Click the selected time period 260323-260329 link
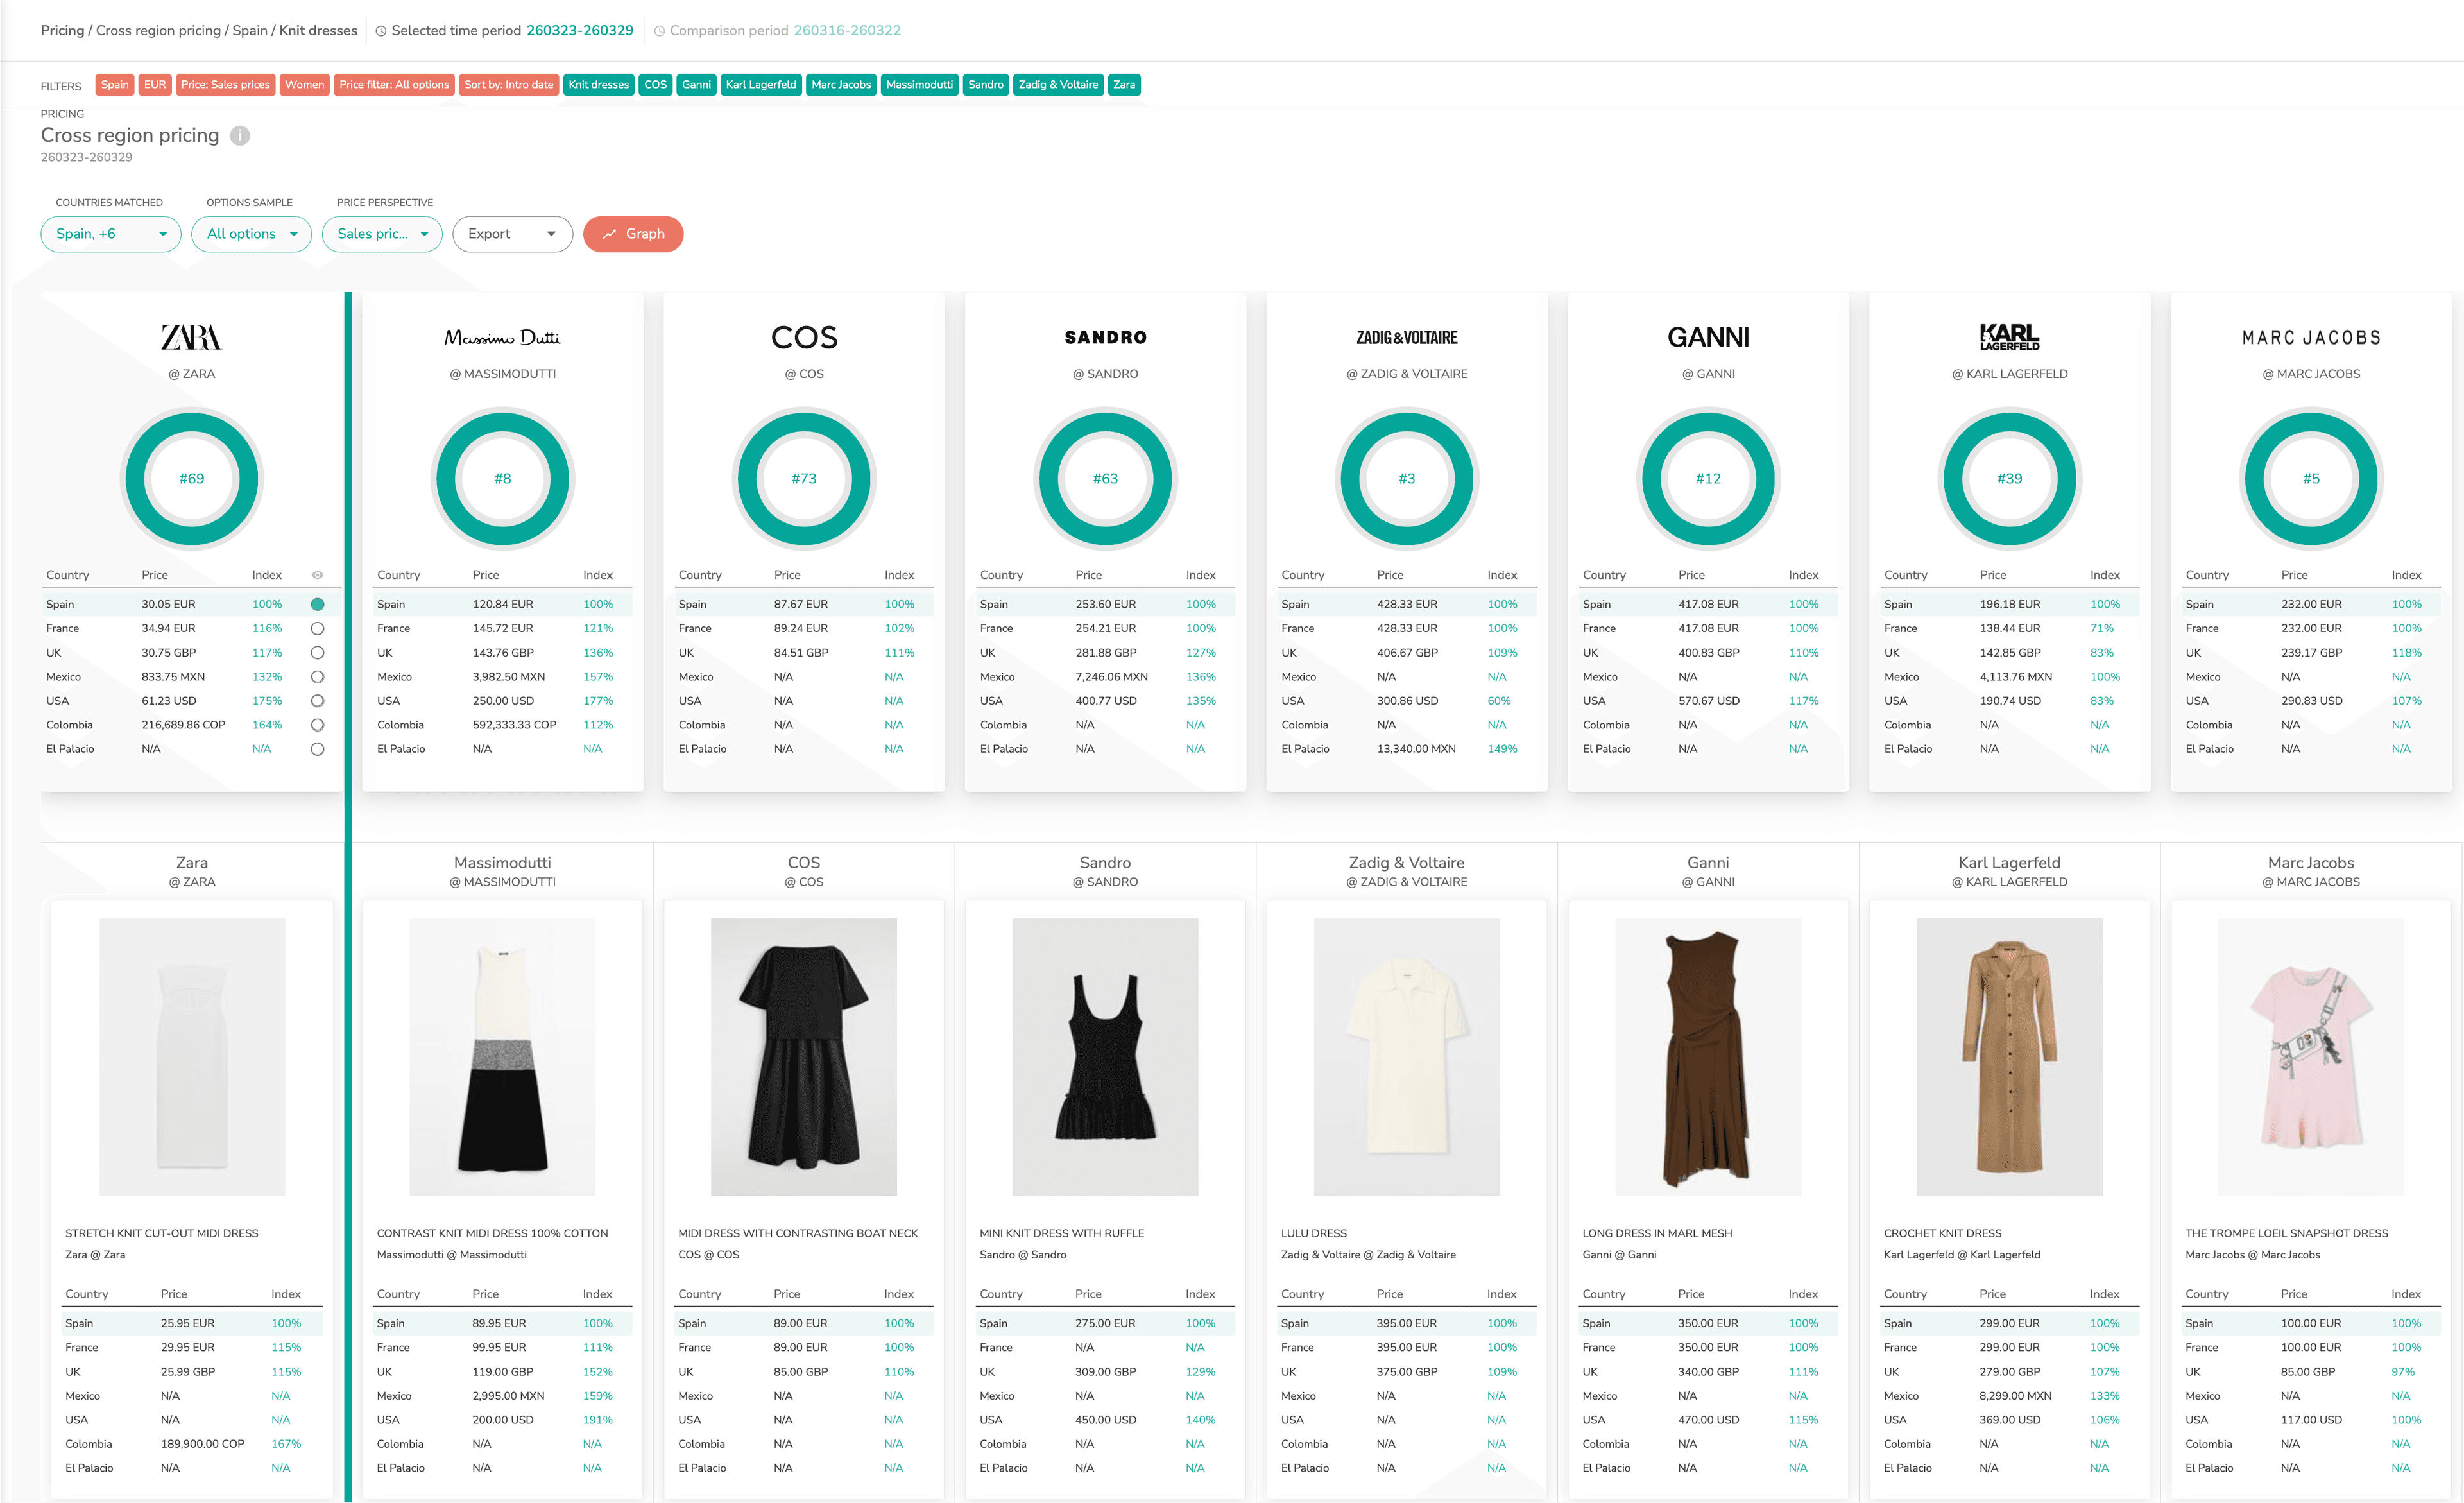Screen dimensions: 2464x1503 point(580,31)
